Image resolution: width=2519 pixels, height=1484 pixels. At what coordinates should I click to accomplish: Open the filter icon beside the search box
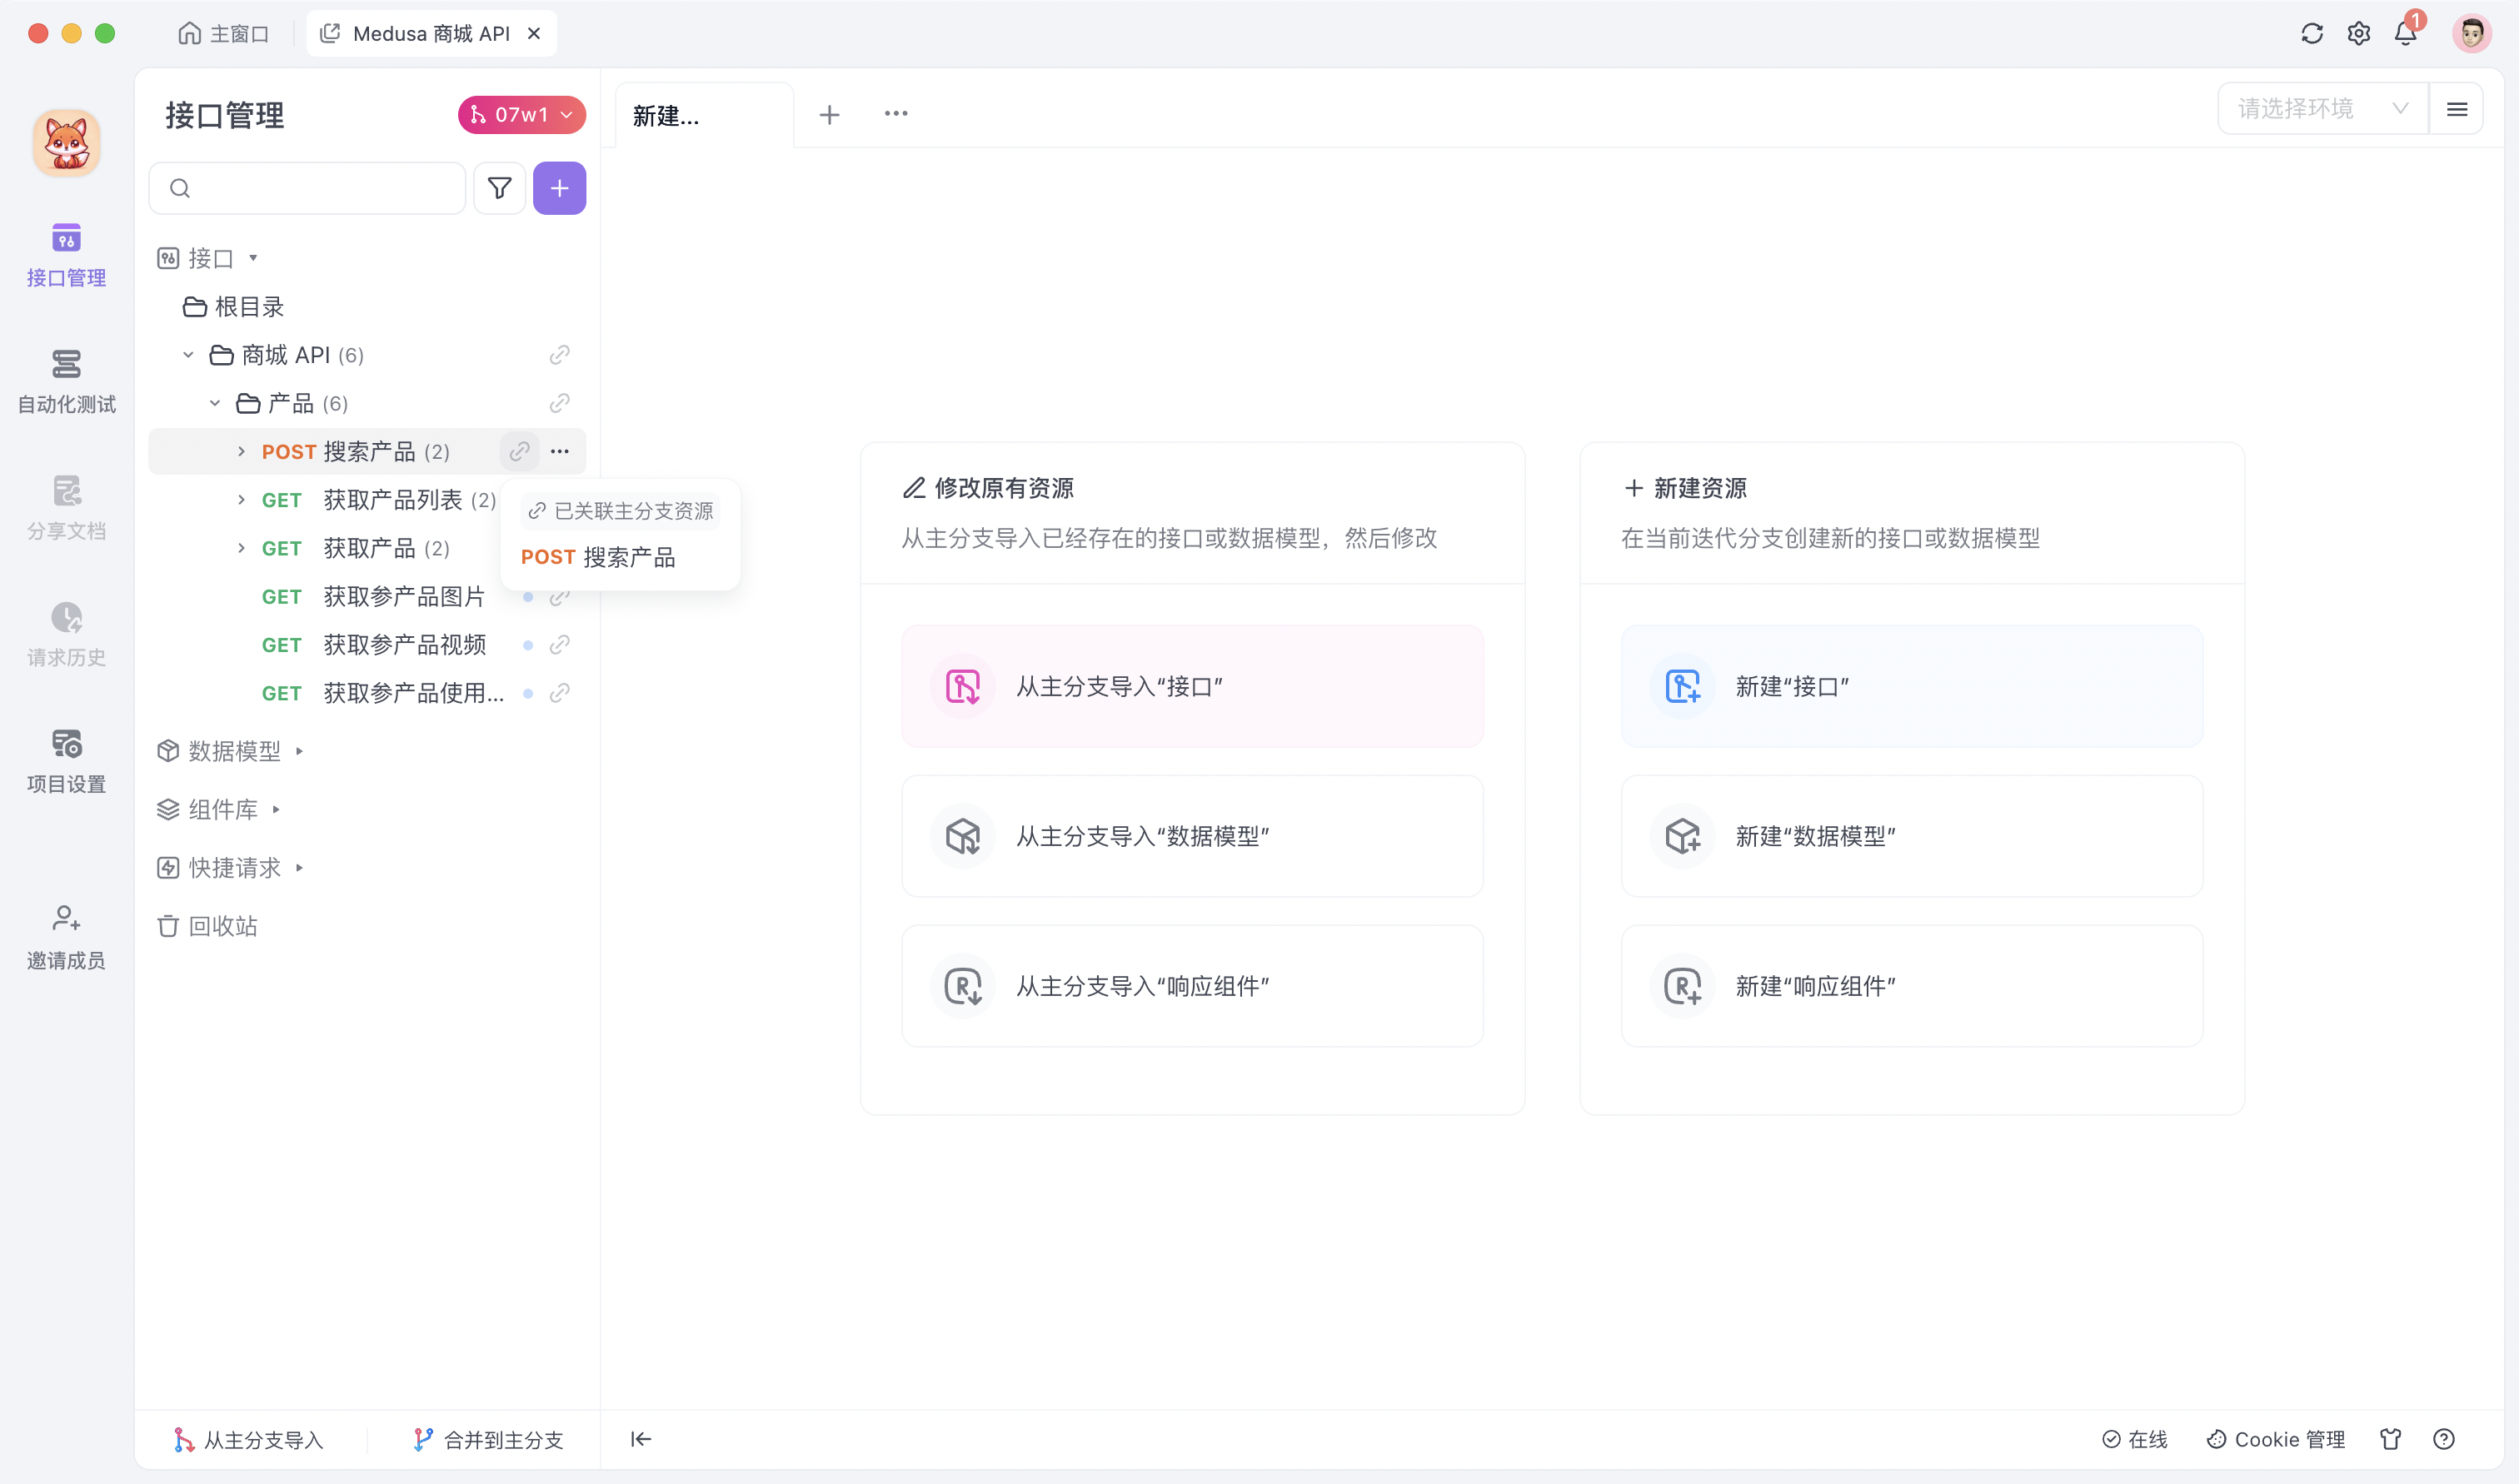499,188
